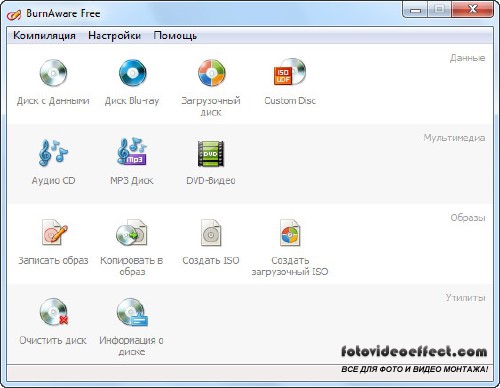500x388 pixels.
Task: Click the MP3 Диск text label
Action: pyautogui.click(x=132, y=181)
